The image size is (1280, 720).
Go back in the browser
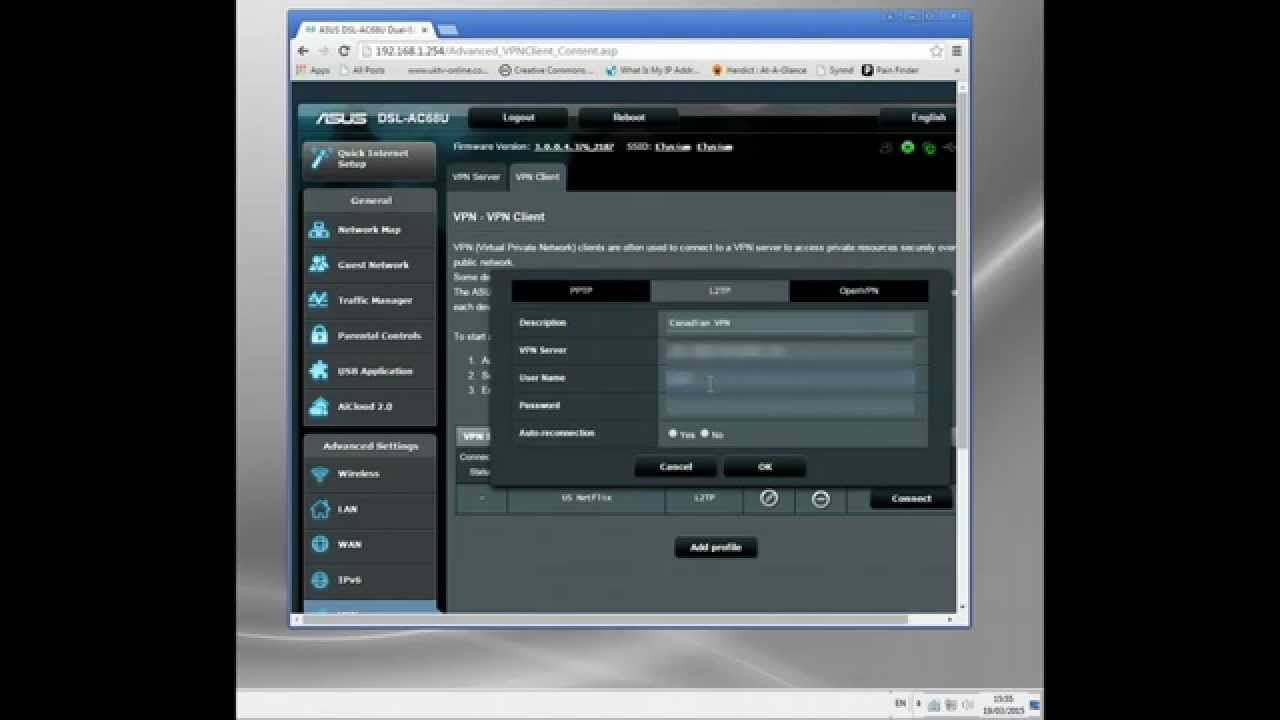point(304,51)
